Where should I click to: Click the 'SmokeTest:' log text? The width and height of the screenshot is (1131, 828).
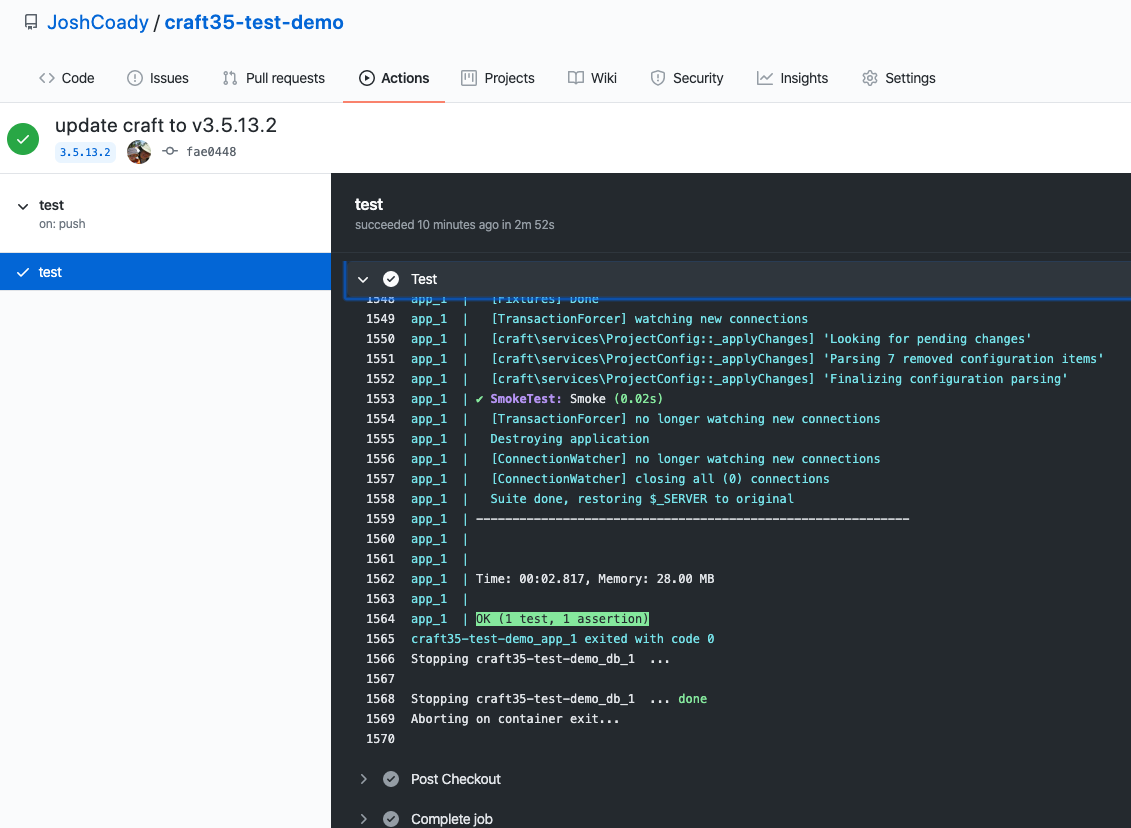[x=526, y=399]
